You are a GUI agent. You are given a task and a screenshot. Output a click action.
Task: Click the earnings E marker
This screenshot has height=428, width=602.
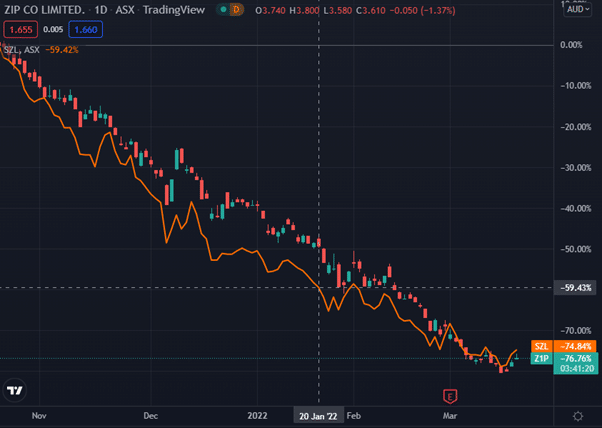tap(450, 396)
